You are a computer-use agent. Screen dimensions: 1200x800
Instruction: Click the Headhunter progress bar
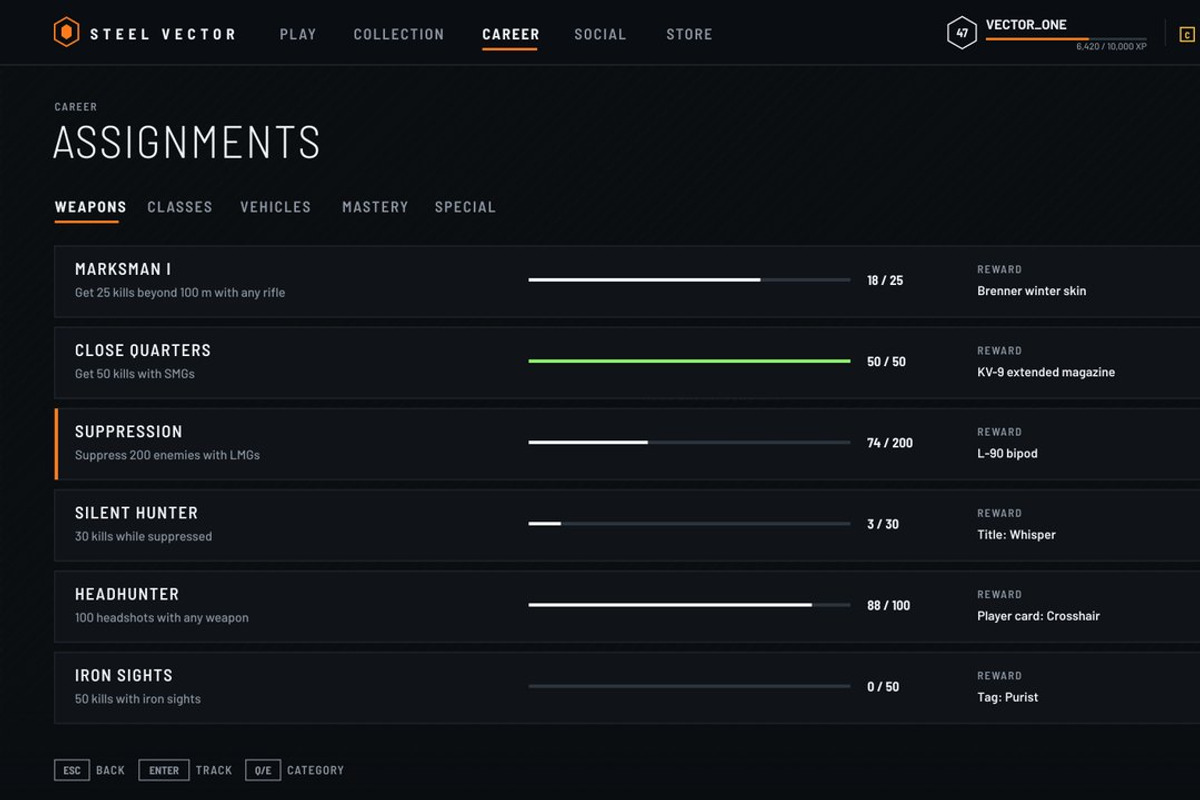pos(689,605)
